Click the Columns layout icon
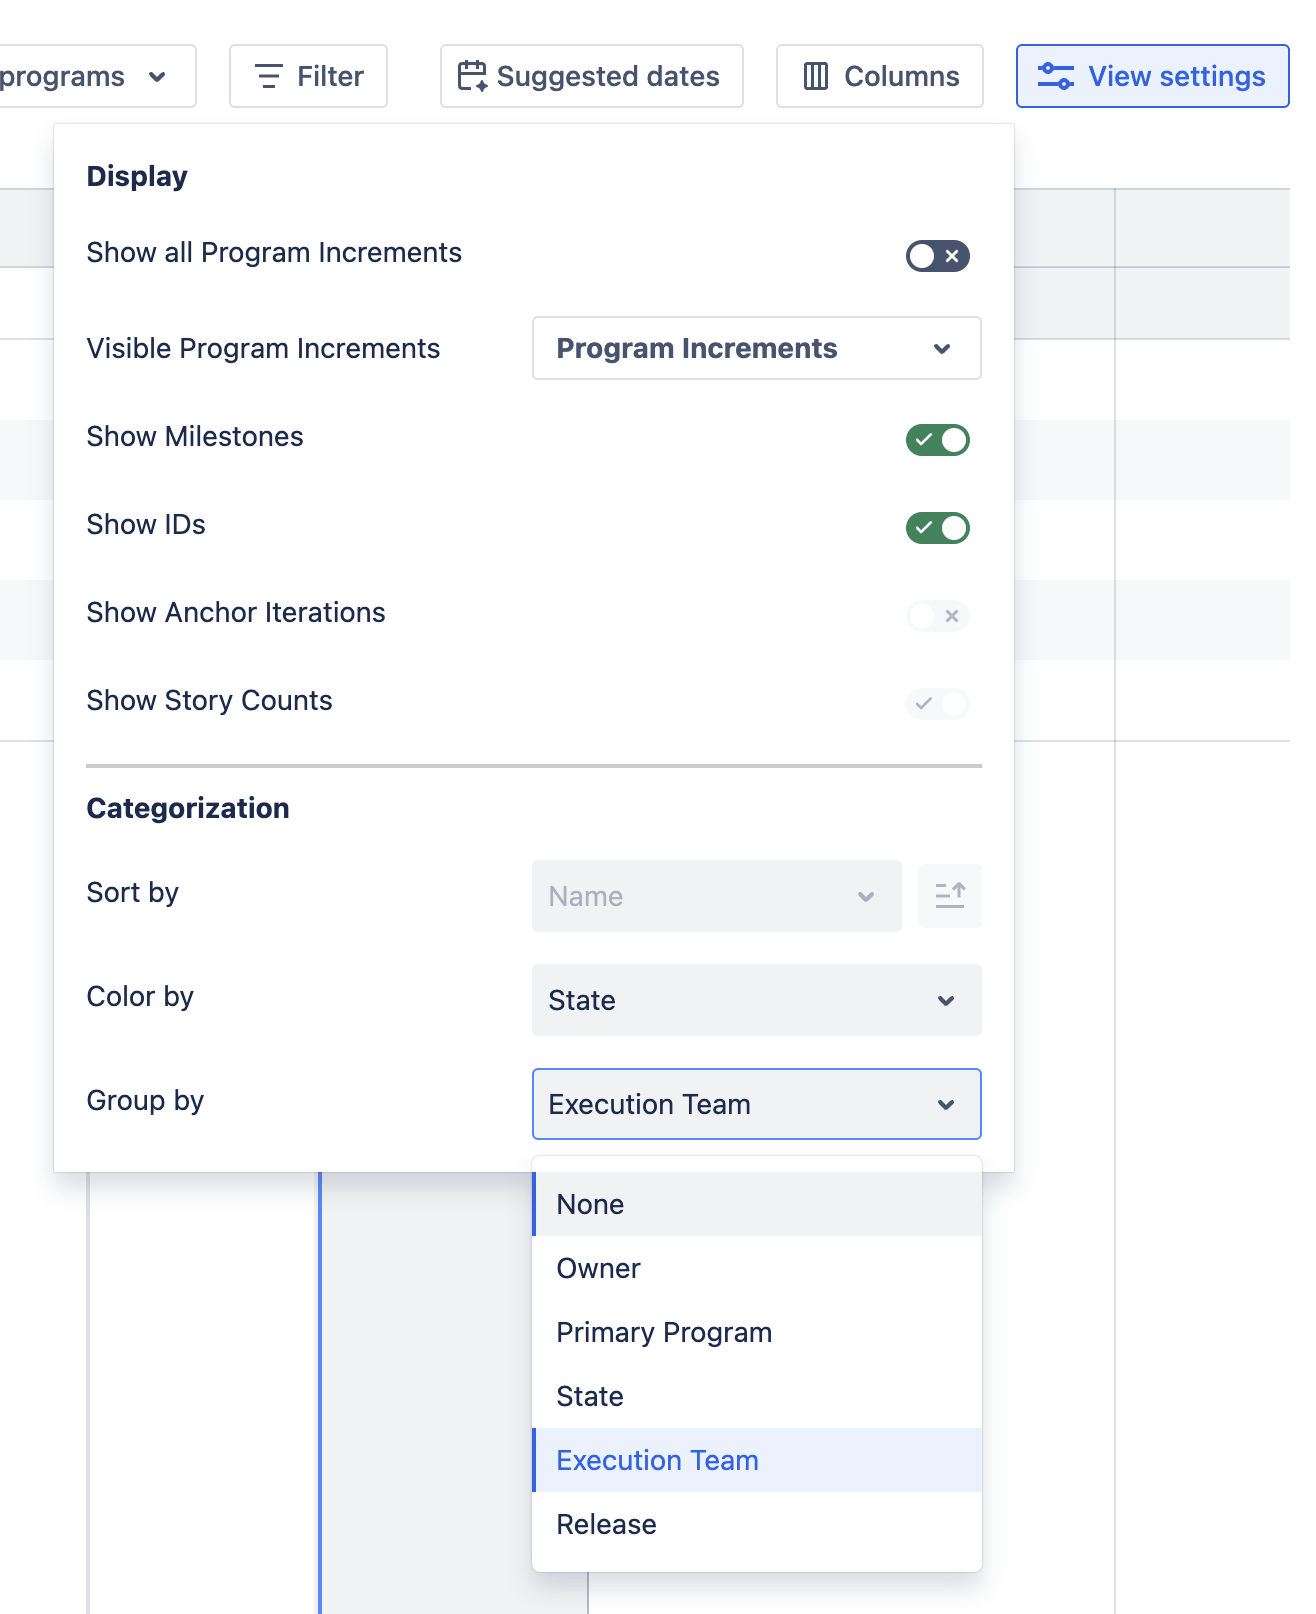 point(816,76)
